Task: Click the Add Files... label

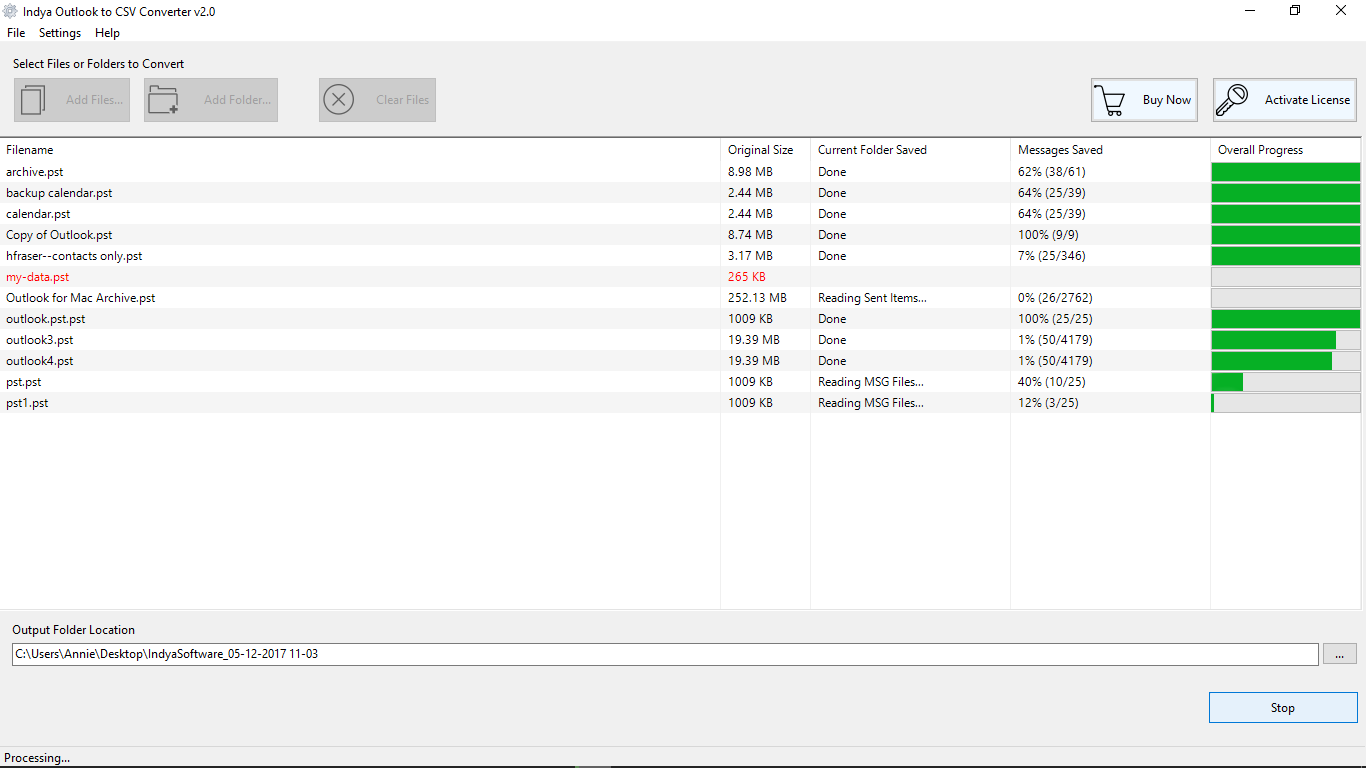Action: 94,100
